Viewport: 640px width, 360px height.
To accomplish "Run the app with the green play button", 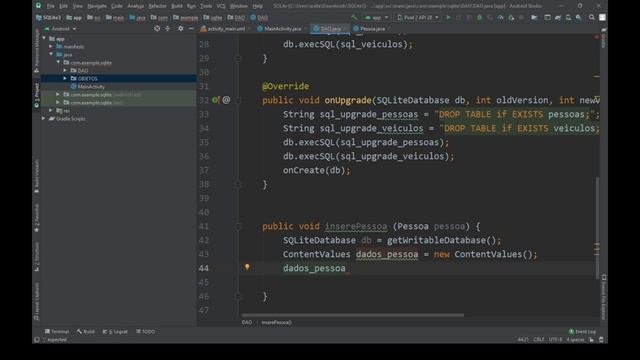I will point(448,18).
